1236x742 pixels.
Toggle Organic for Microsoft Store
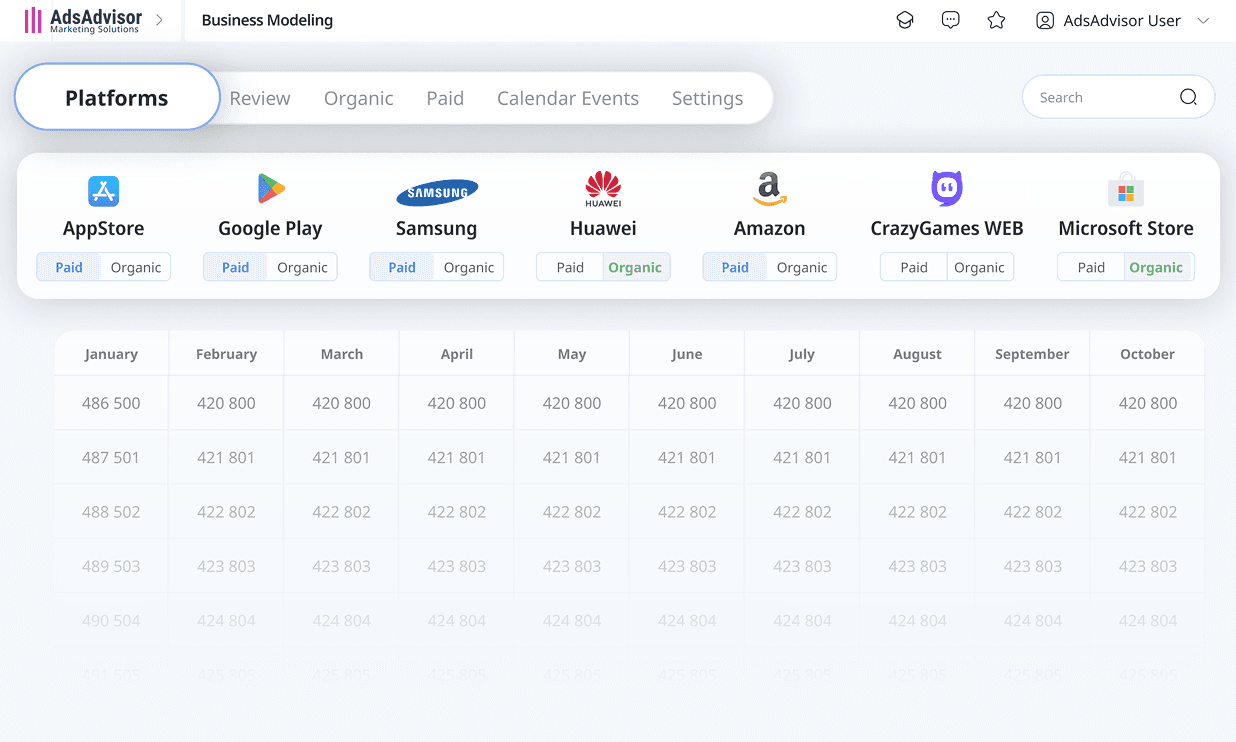pos(1156,267)
